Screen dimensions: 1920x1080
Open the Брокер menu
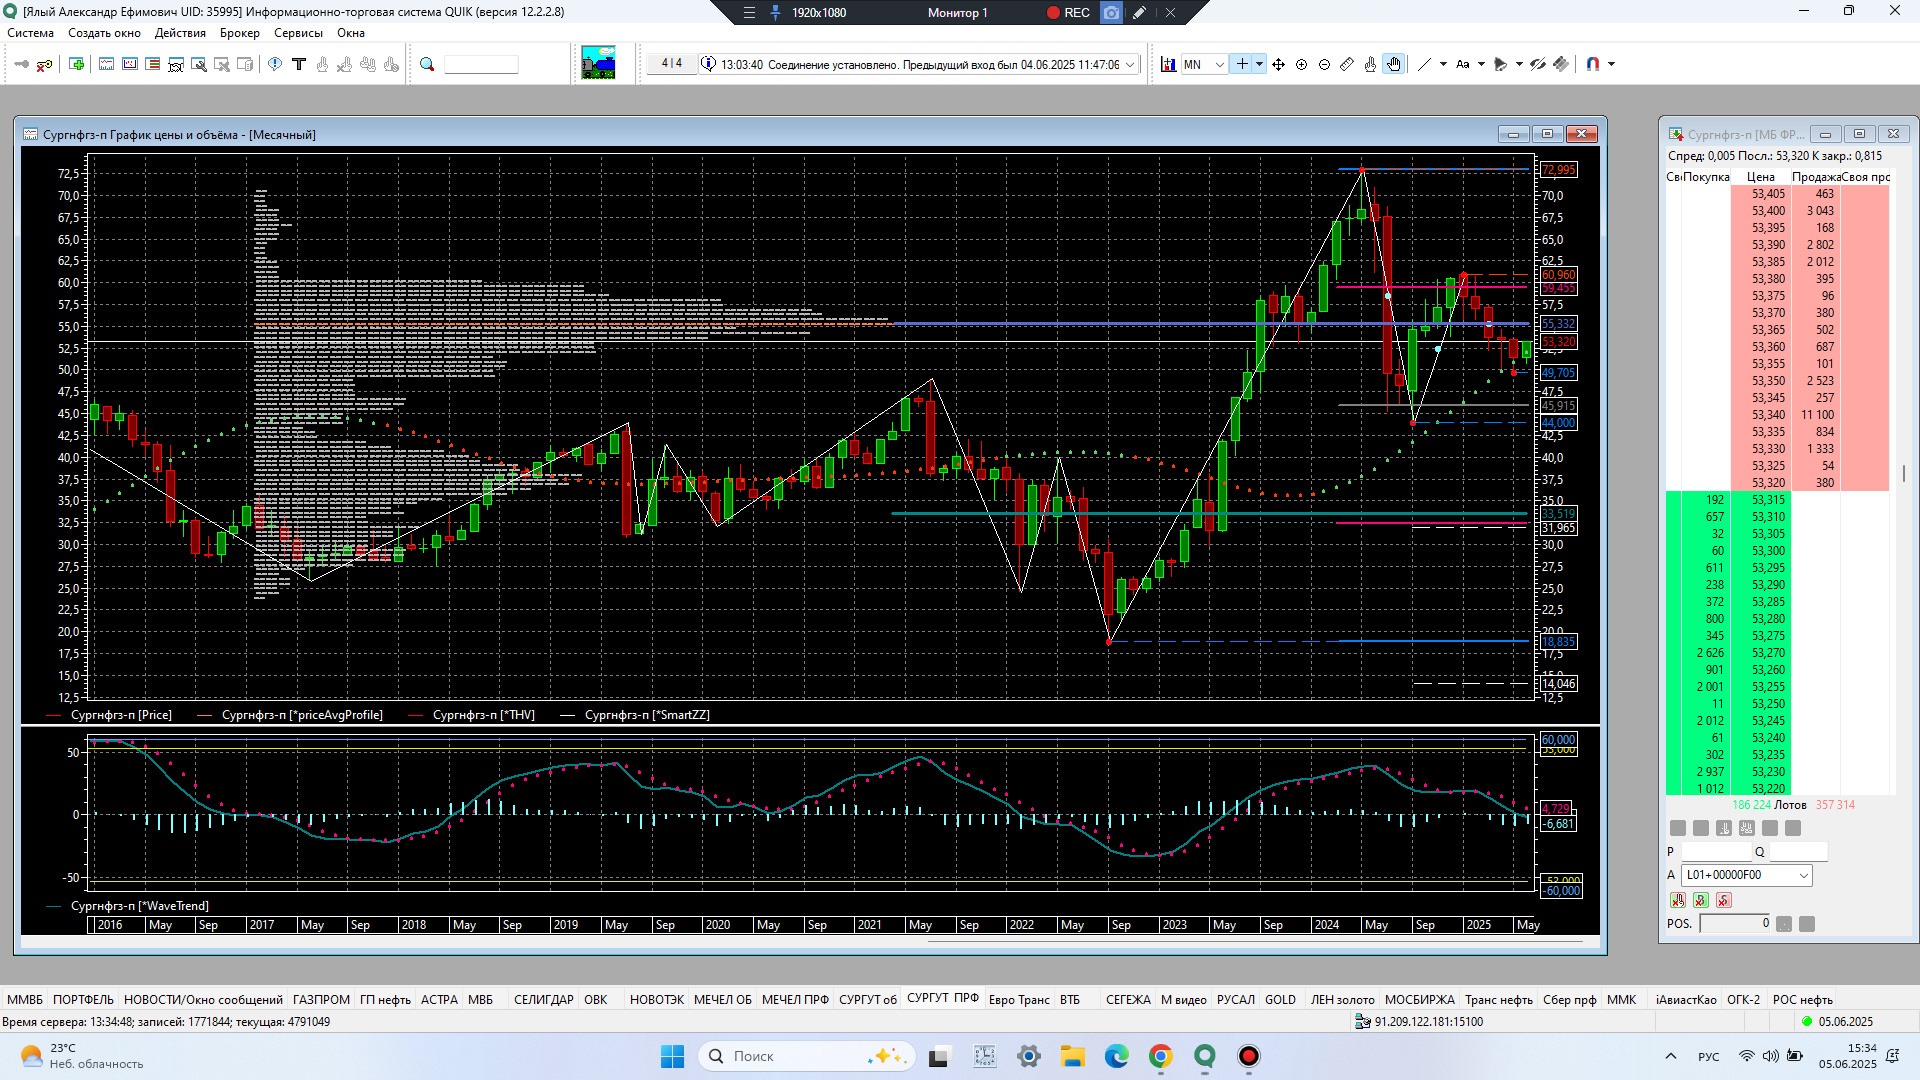[x=239, y=33]
